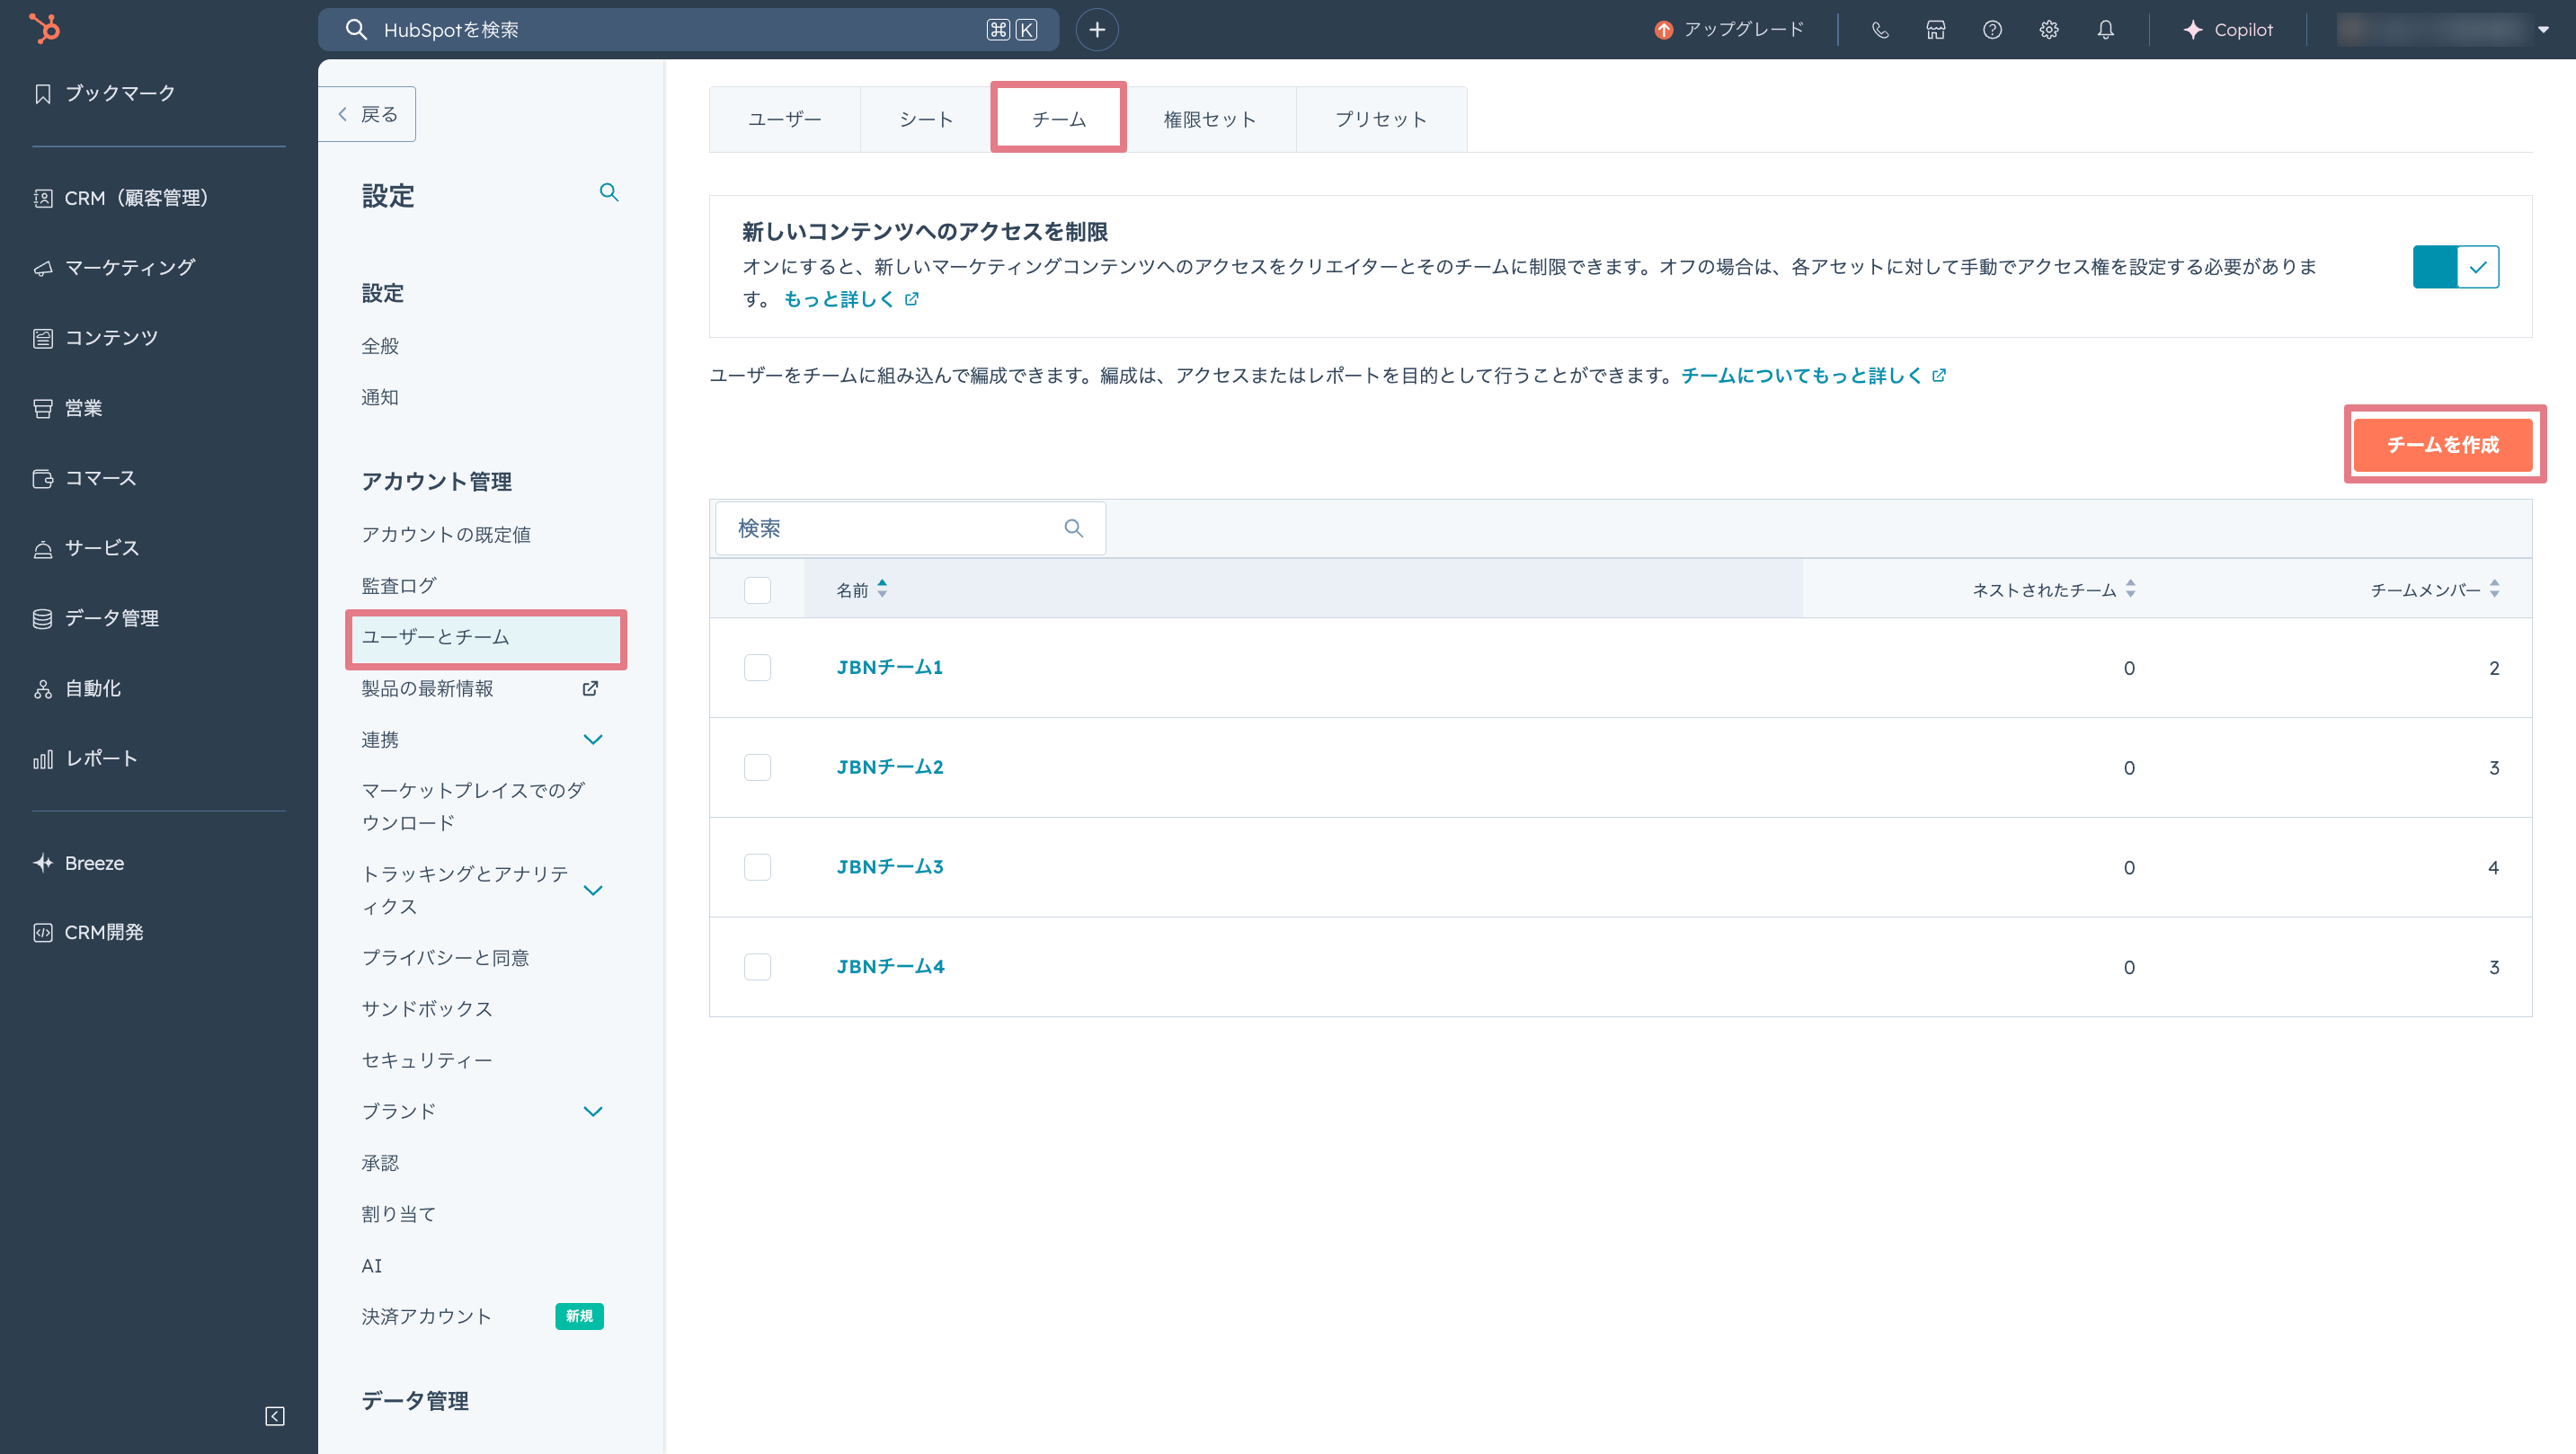The width and height of the screenshot is (2576, 1454).
Task: Click the settings search magnifier icon
Action: pyautogui.click(x=609, y=192)
